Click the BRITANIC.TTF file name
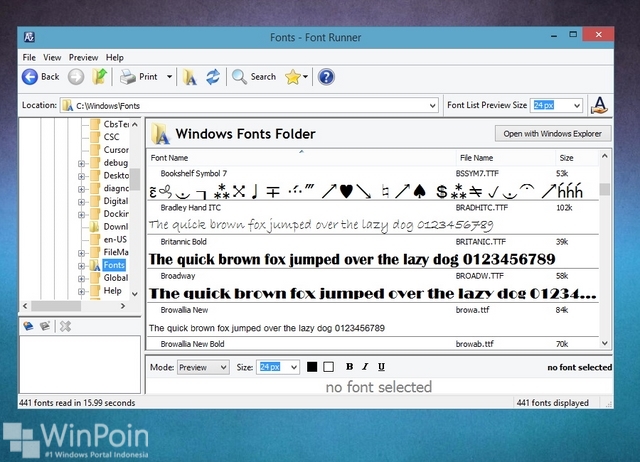 pos(480,242)
